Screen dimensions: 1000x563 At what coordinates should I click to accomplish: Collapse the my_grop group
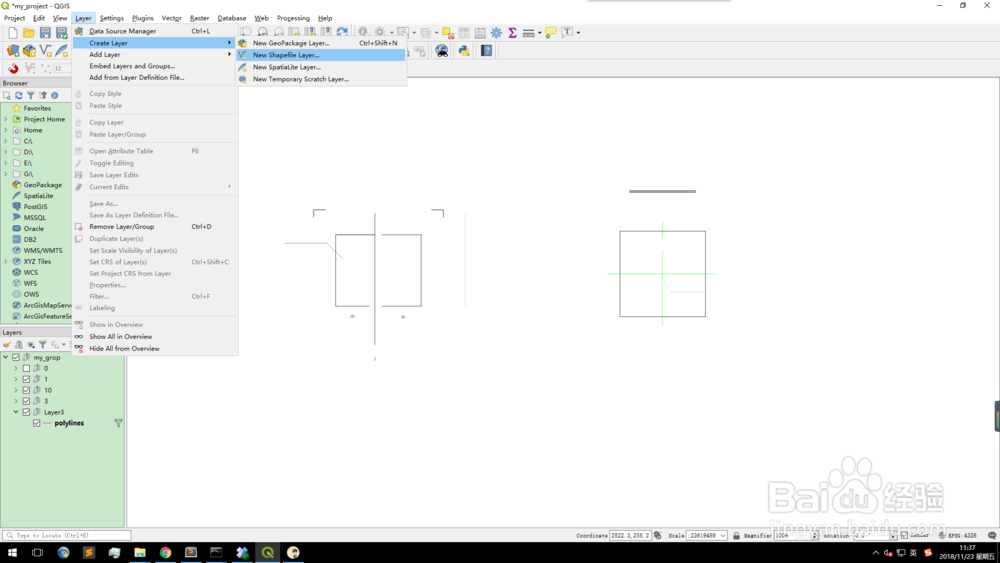click(x=6, y=357)
